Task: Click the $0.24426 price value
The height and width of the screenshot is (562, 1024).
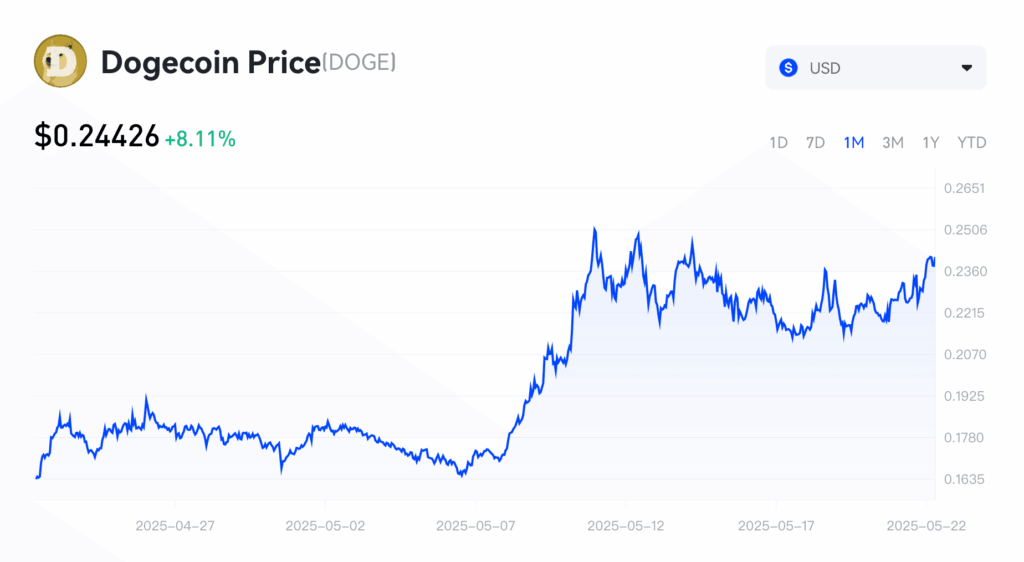Action: click(97, 136)
